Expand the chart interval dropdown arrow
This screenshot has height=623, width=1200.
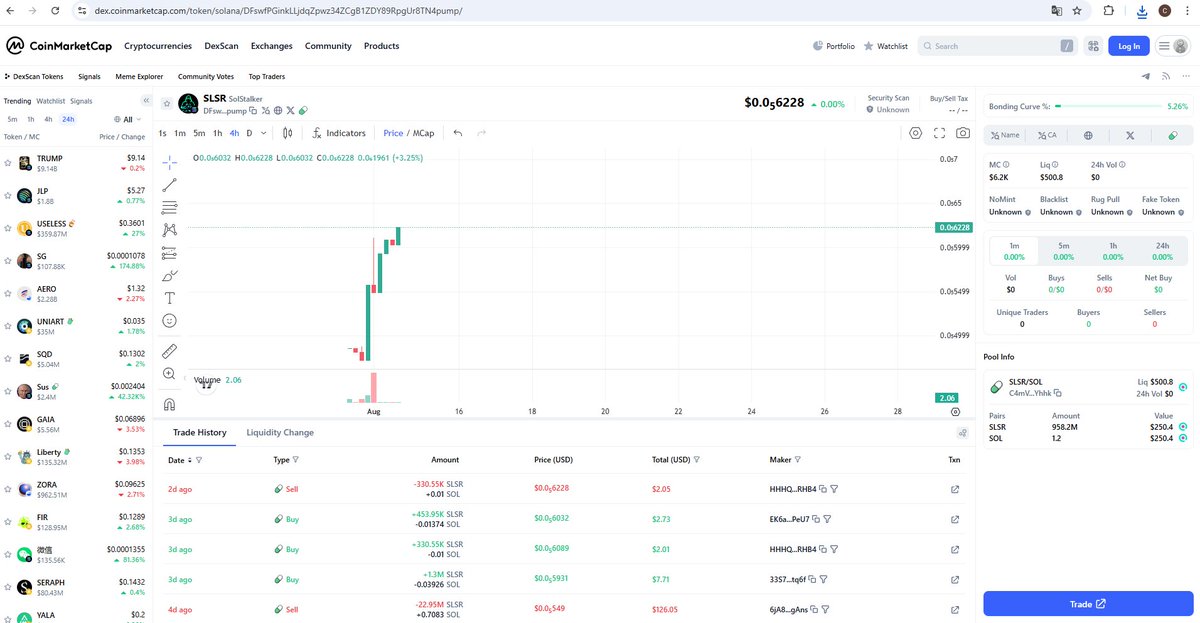tap(264, 133)
